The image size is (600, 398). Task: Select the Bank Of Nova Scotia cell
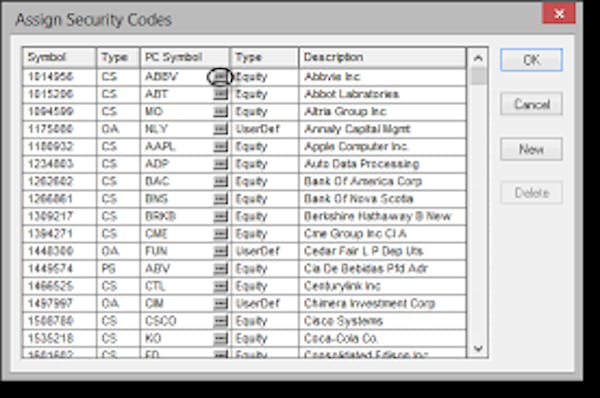click(383, 199)
